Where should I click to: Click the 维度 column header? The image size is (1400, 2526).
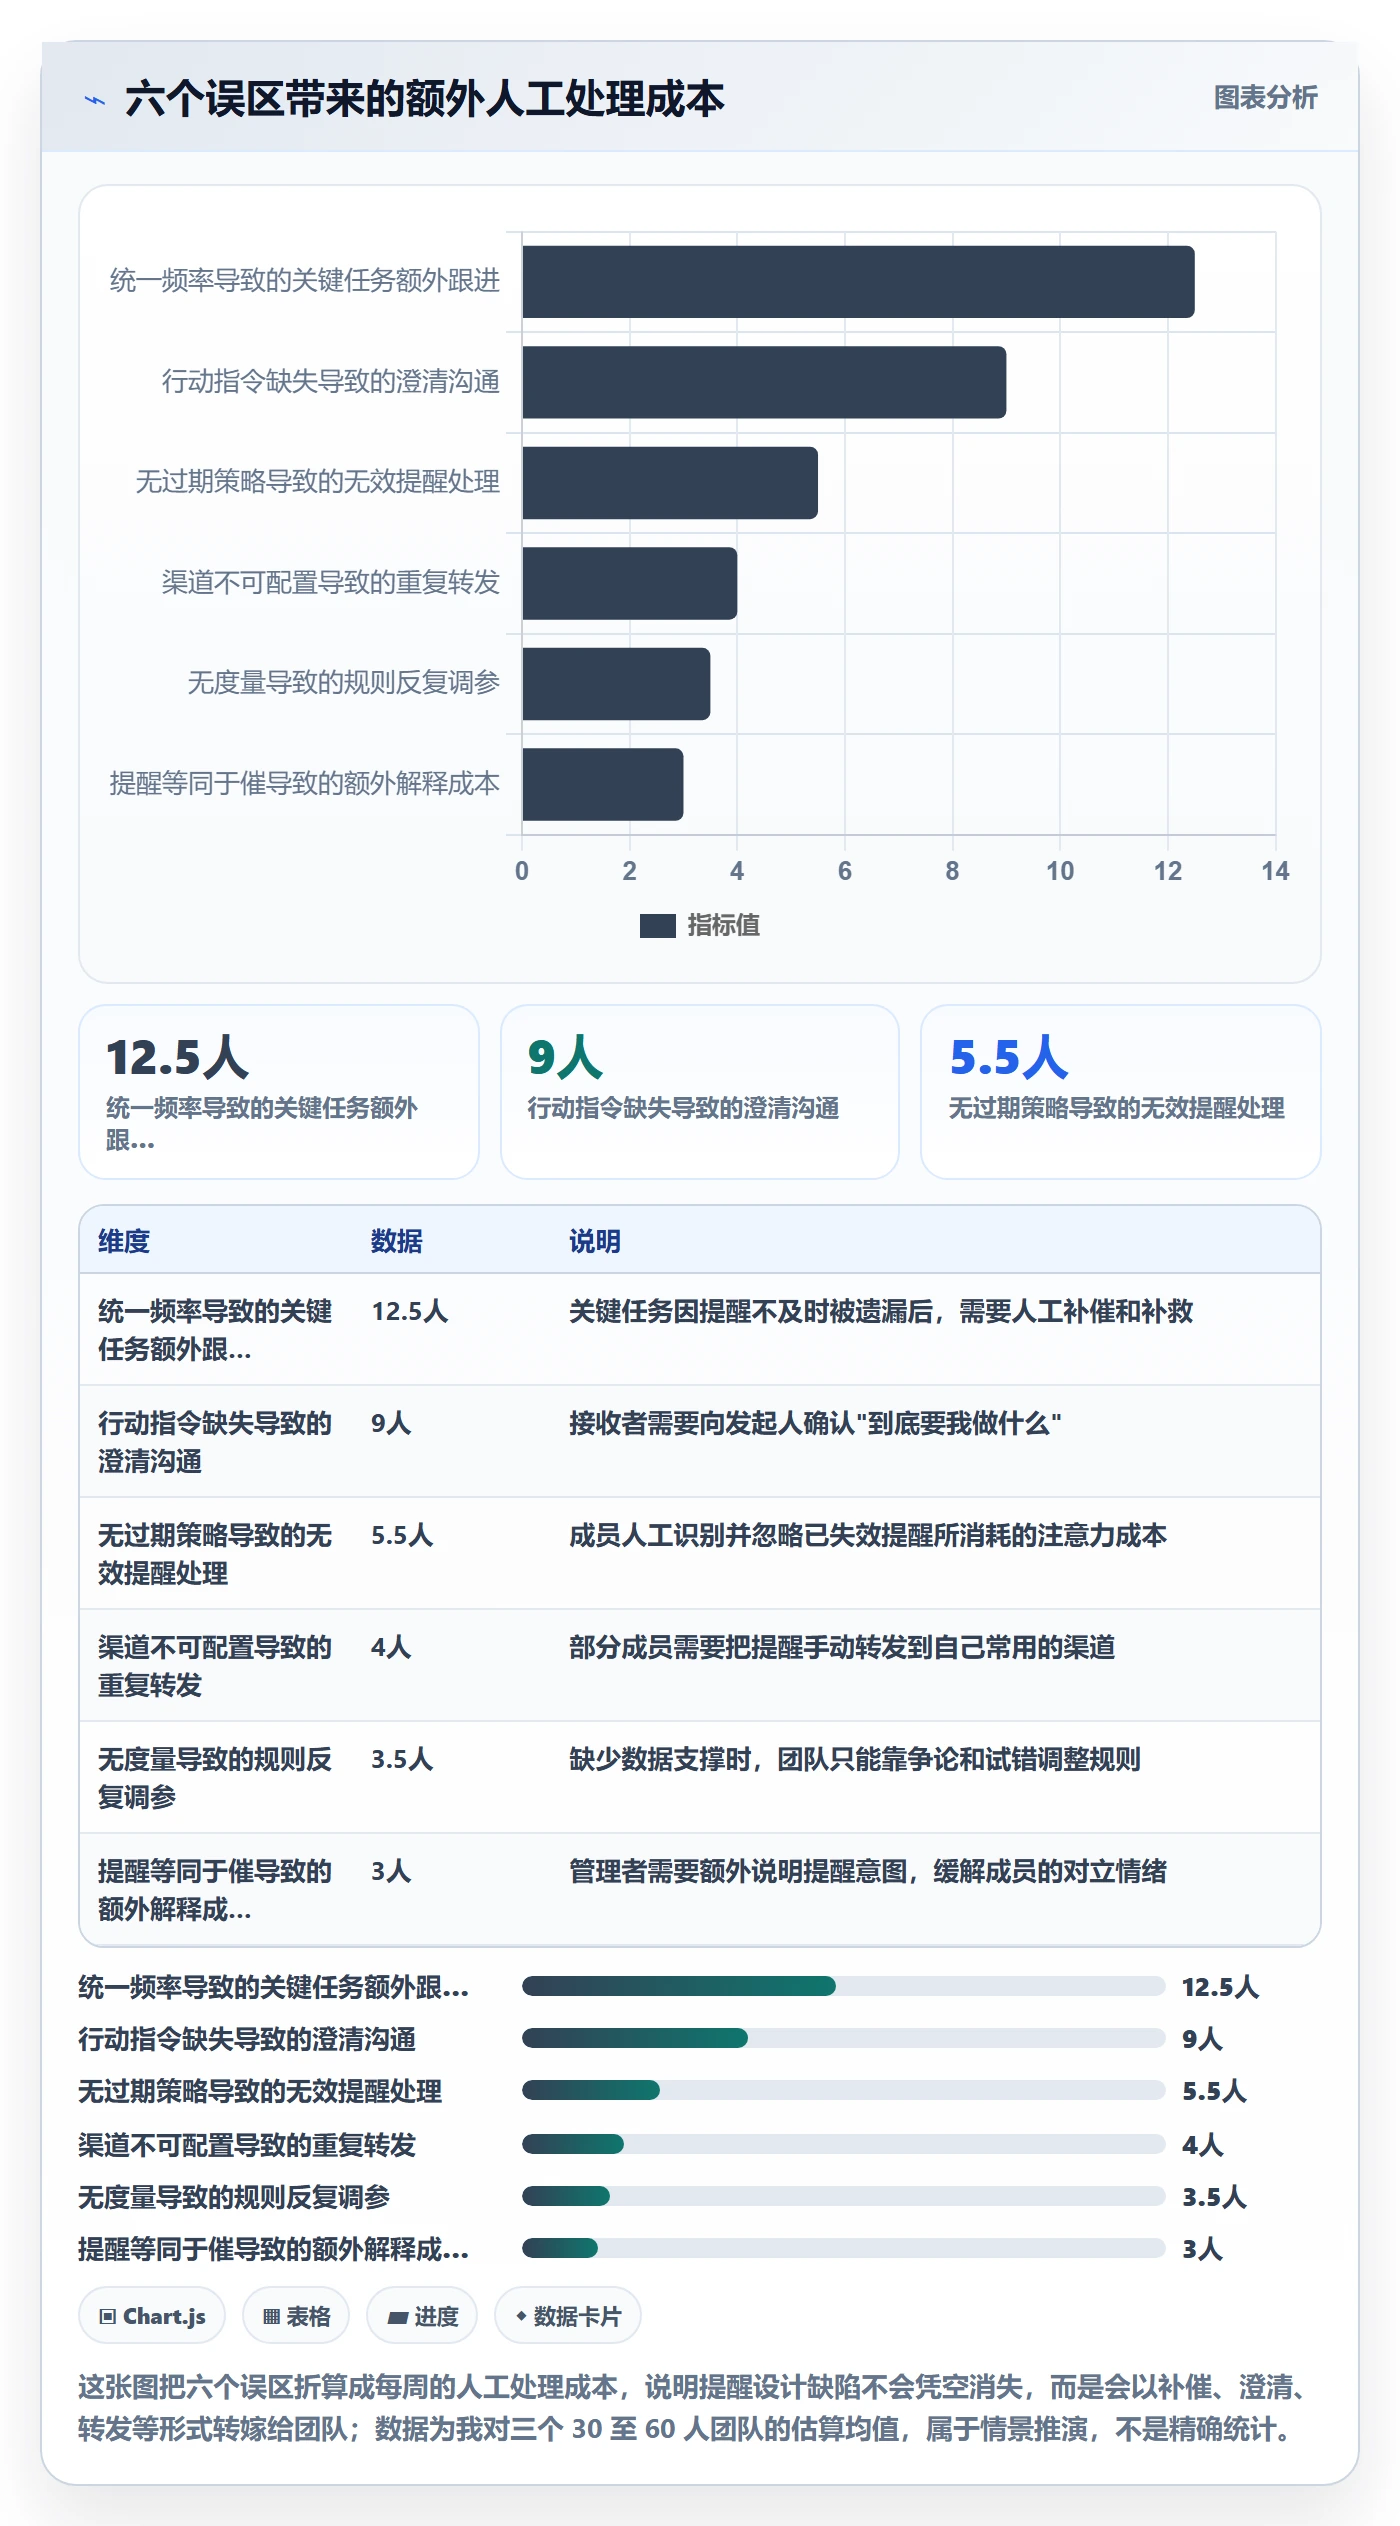coord(124,1241)
